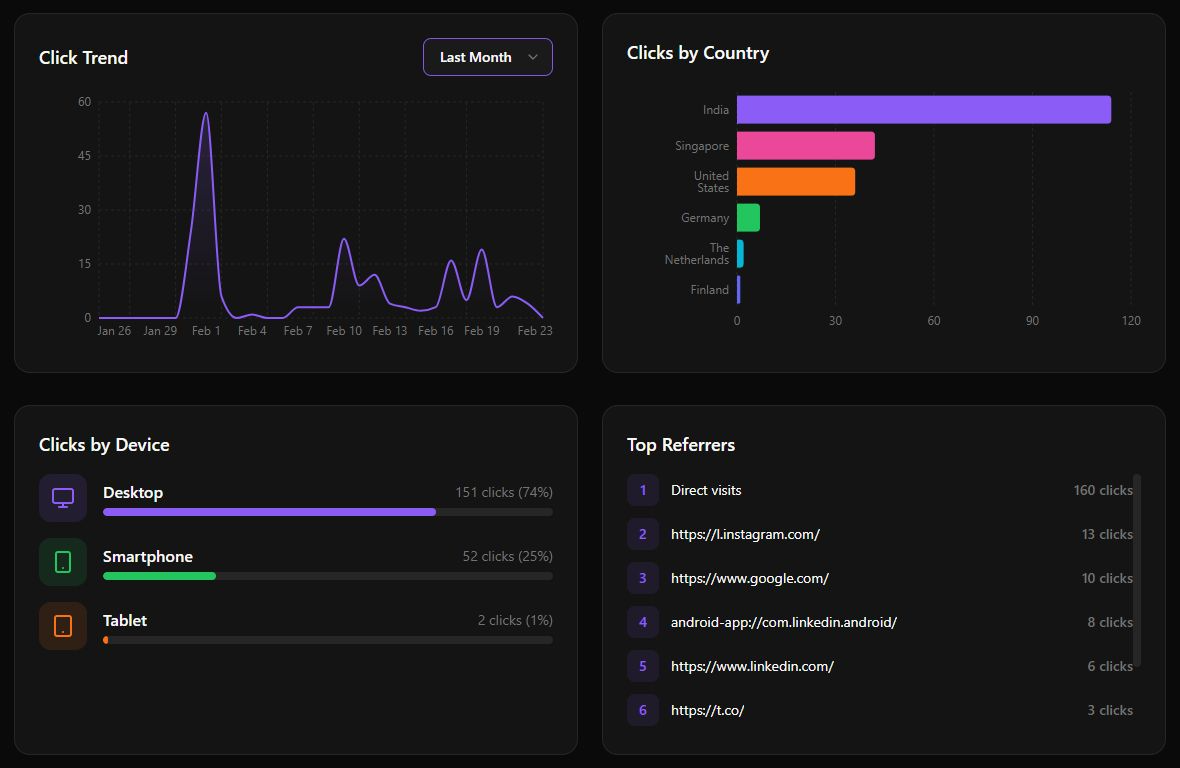The width and height of the screenshot is (1180, 768).
Task: Toggle the Germany bar in Clicks by Country
Action: (x=748, y=217)
